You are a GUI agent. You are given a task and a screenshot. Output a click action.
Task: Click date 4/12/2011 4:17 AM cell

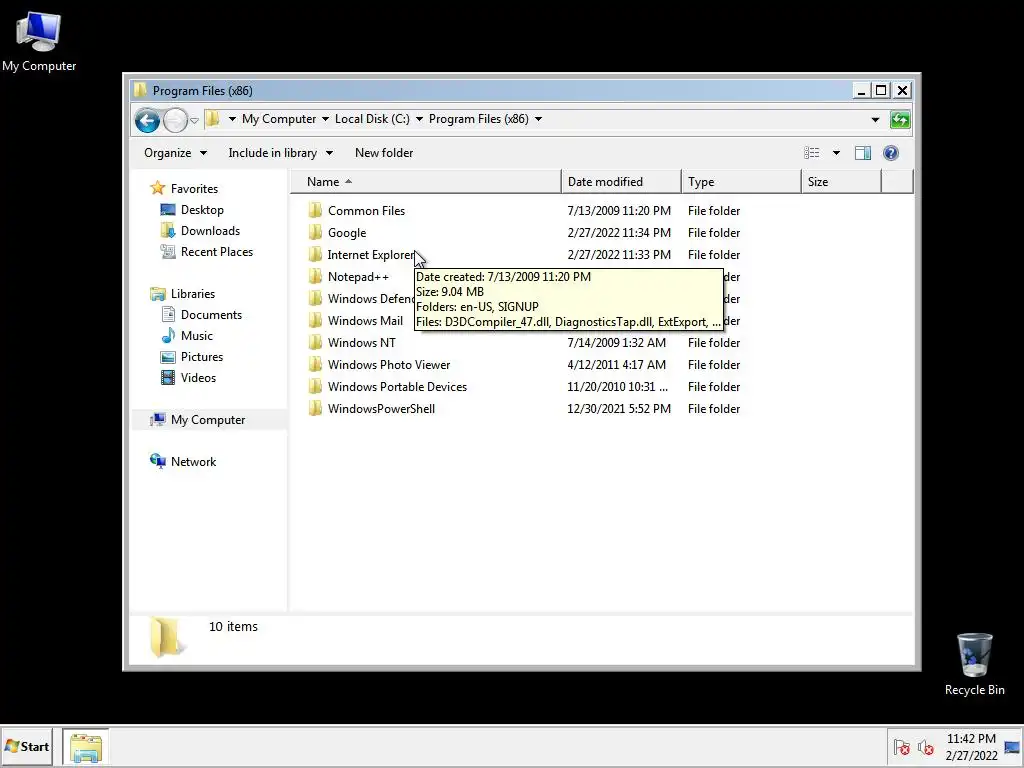616,365
